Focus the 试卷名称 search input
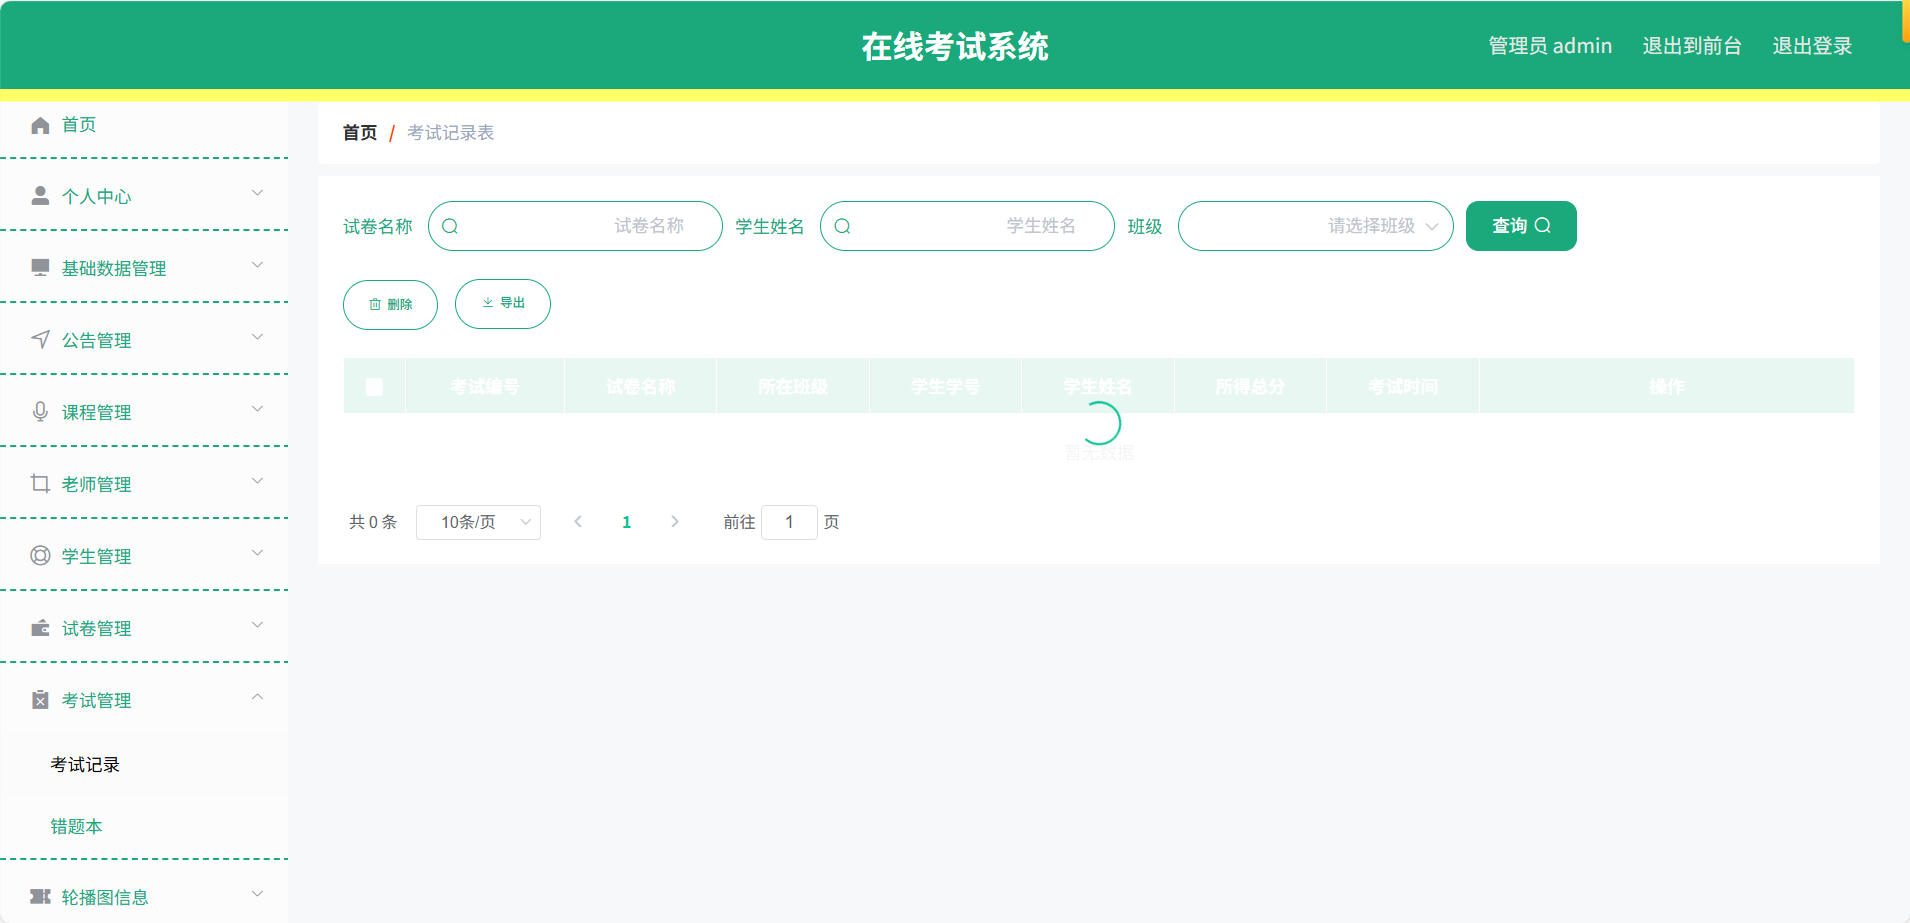Image resolution: width=1910 pixels, height=923 pixels. coord(575,226)
